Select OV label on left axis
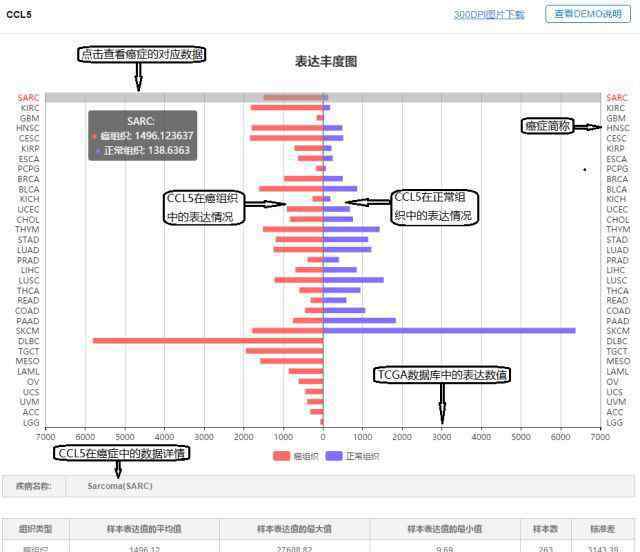 pos(33,382)
